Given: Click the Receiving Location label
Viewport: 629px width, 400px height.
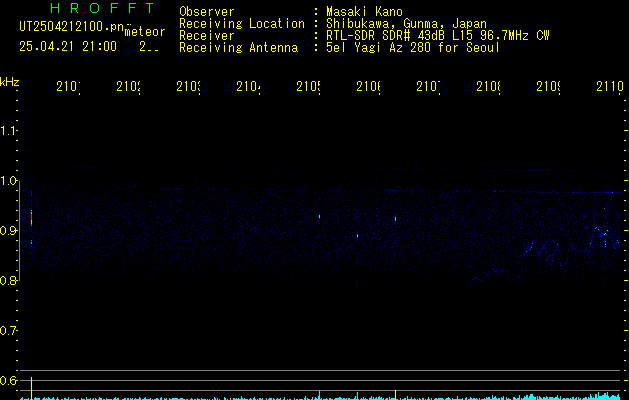Looking at the screenshot, I should coord(242,24).
